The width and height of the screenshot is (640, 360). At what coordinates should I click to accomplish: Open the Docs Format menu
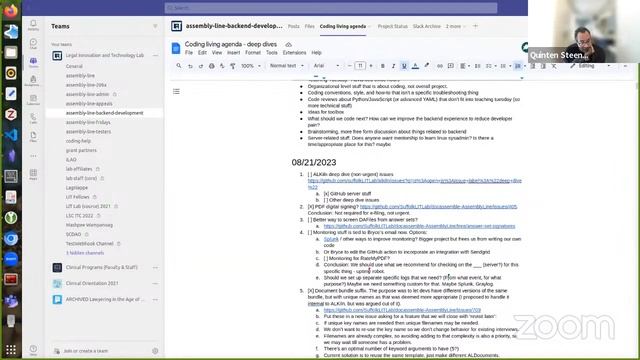click(x=253, y=53)
